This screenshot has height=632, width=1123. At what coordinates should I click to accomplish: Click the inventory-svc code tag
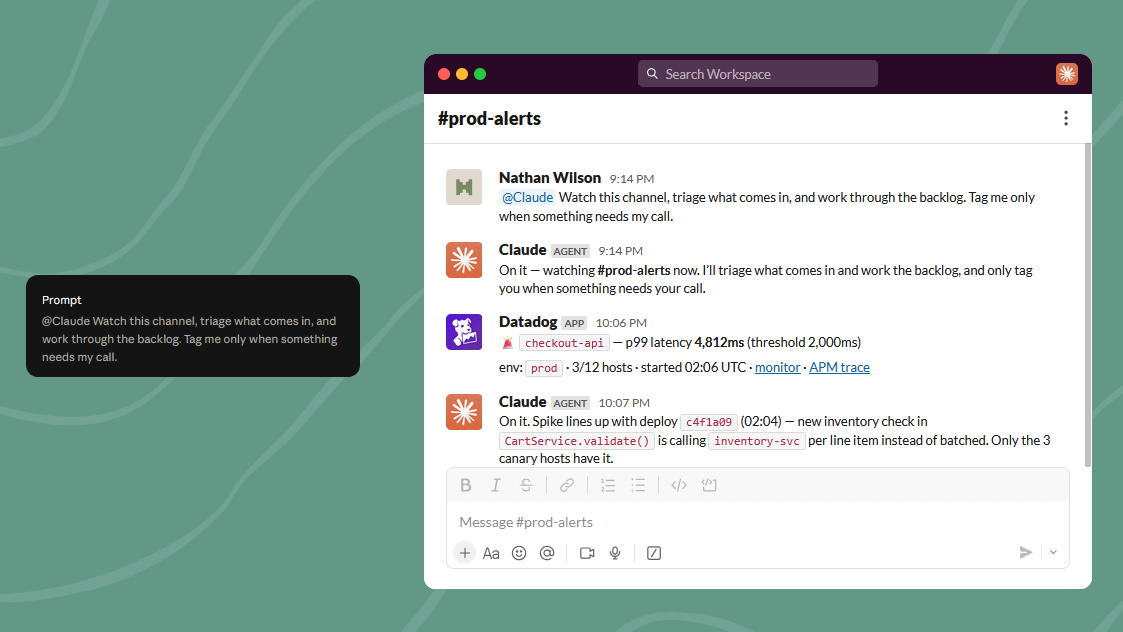pos(757,441)
